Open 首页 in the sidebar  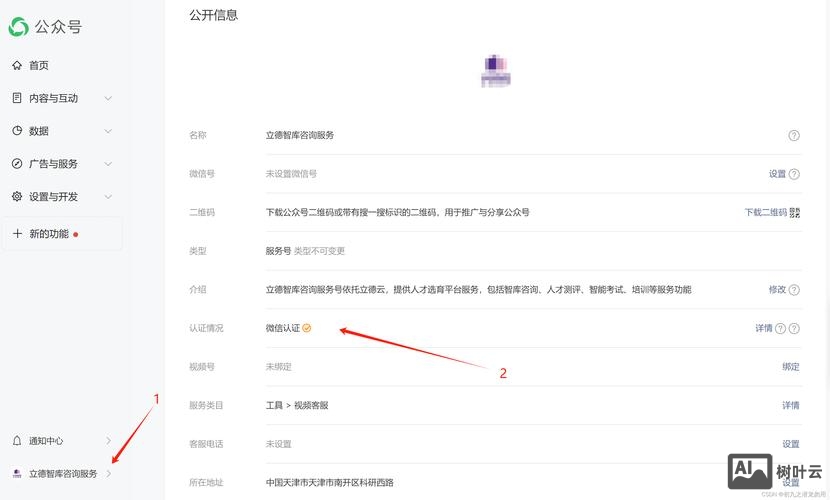click(x=39, y=65)
